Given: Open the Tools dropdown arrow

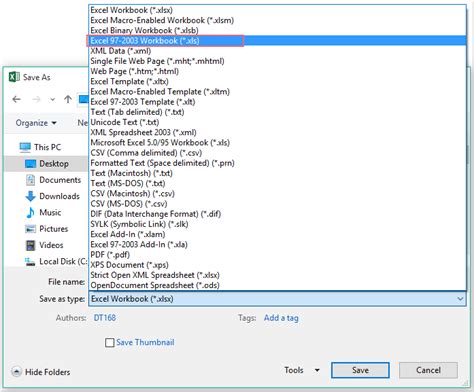Looking at the screenshot, I should (317, 370).
